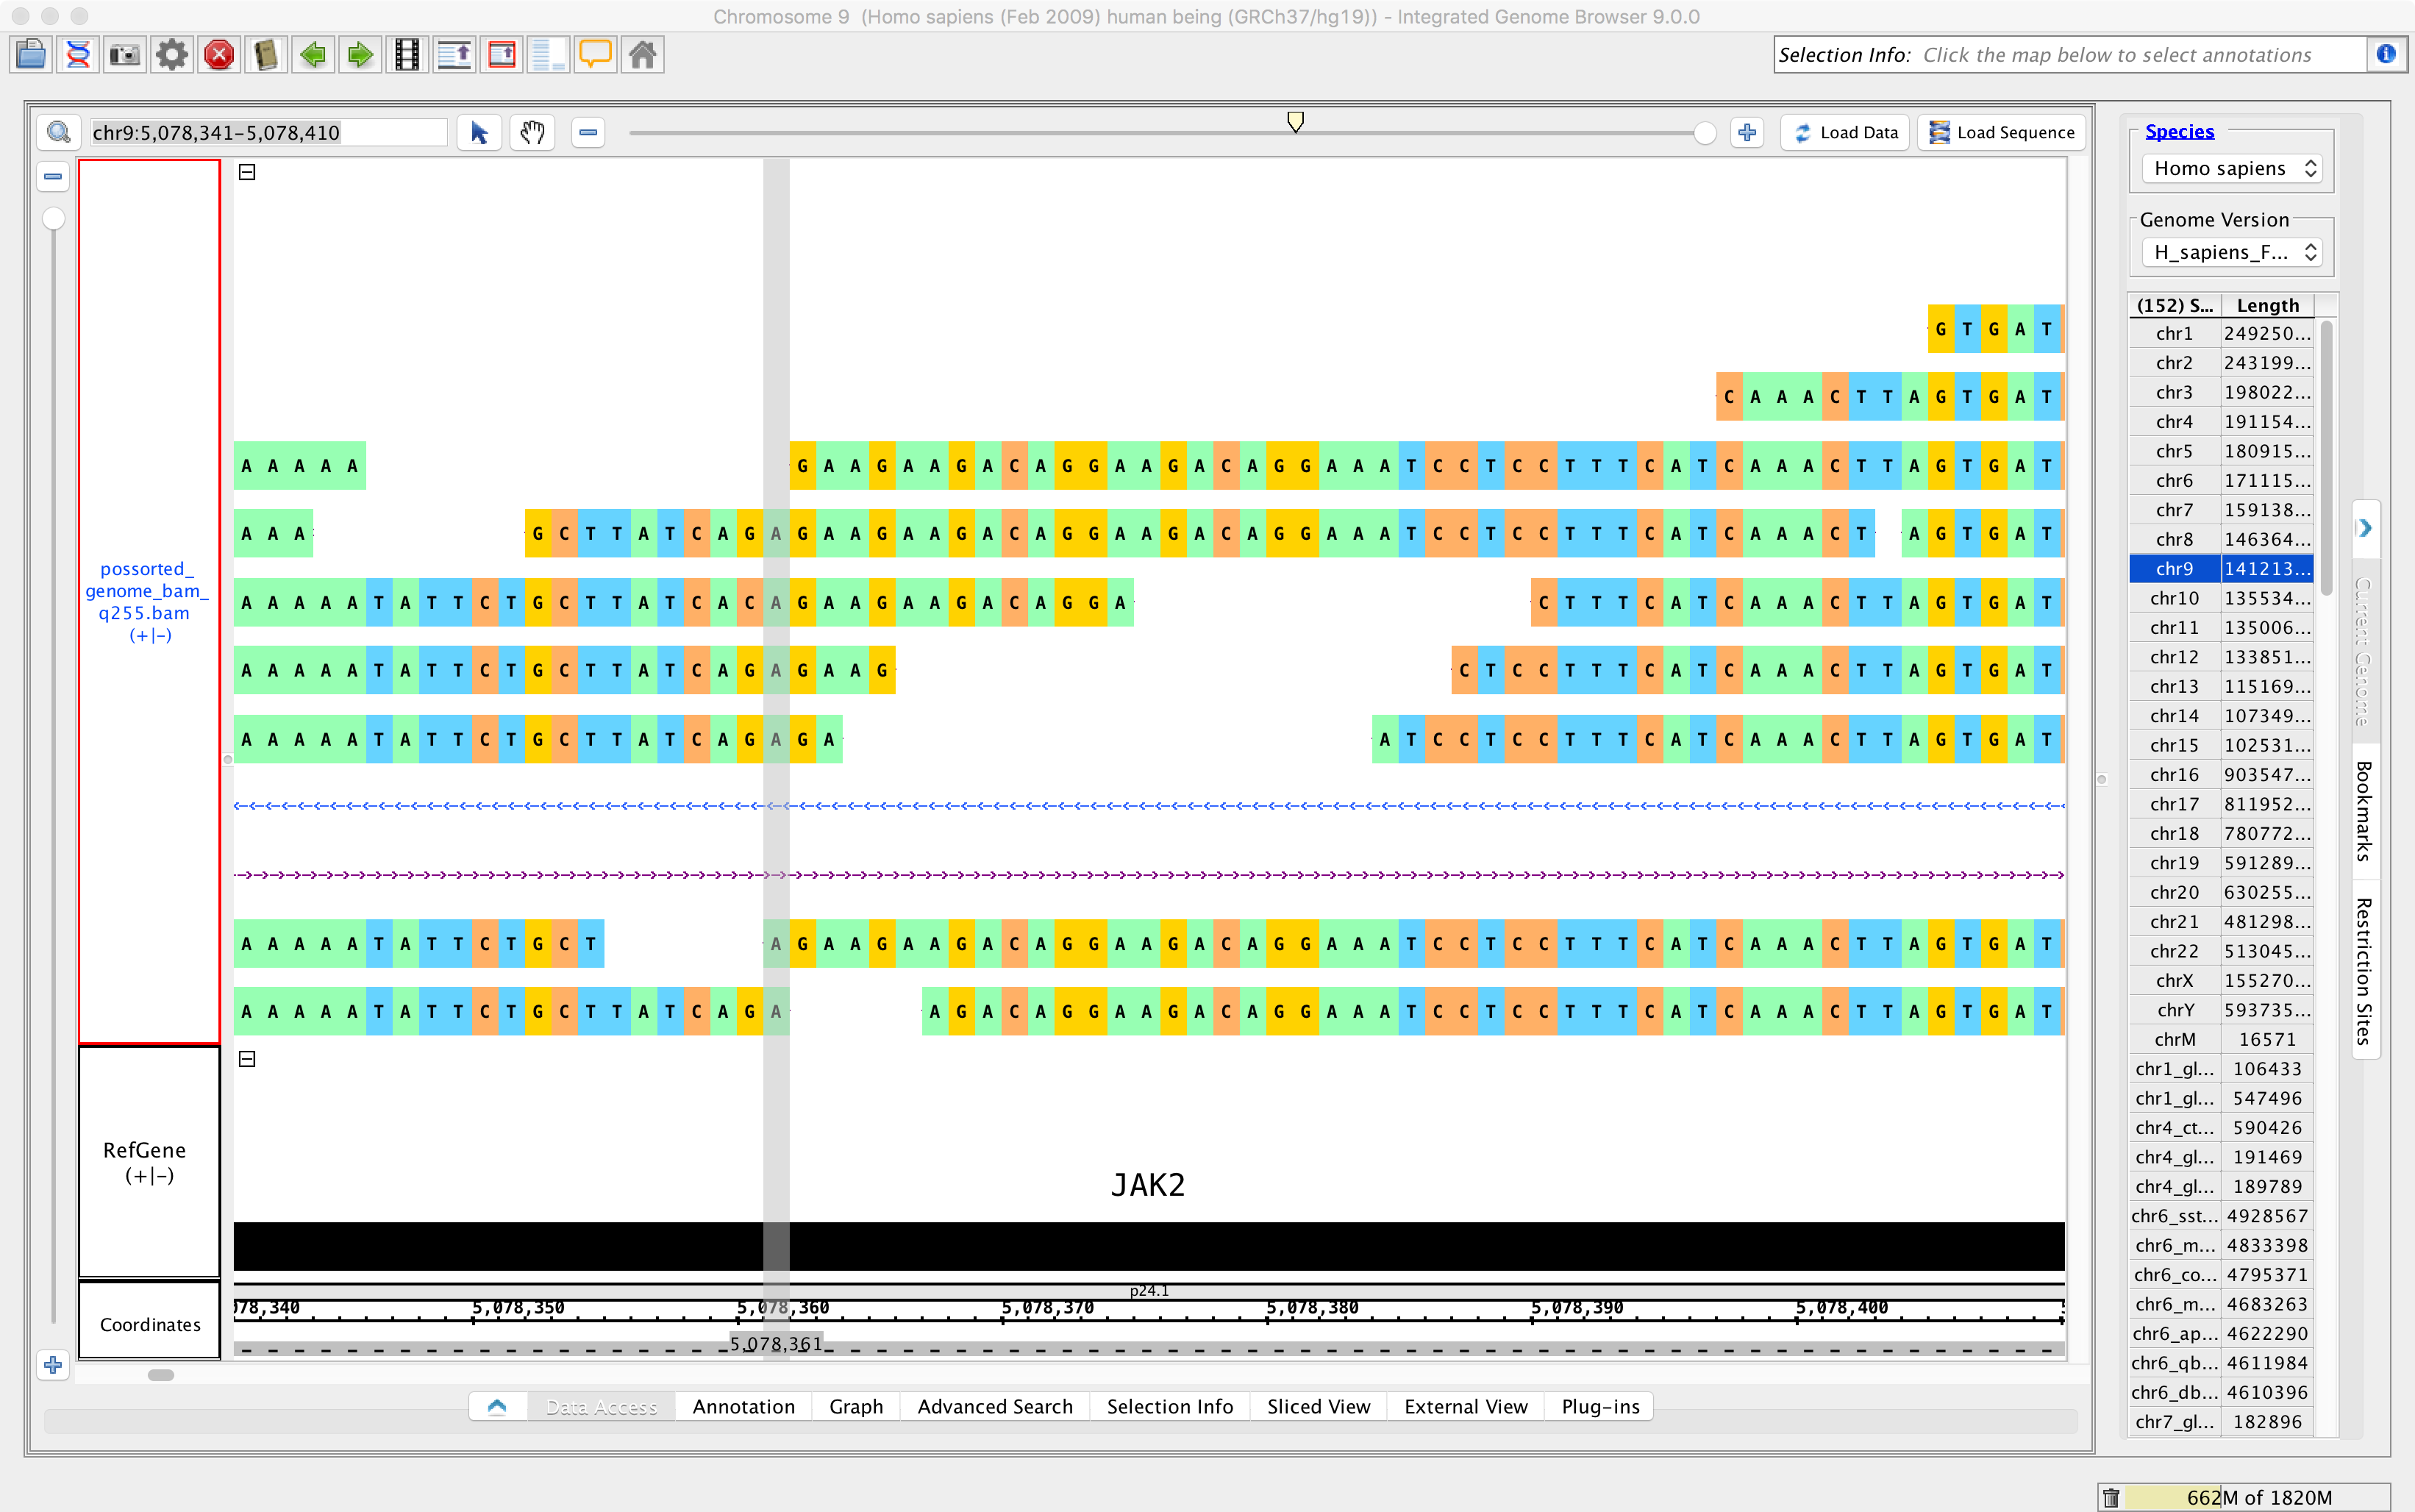The width and height of the screenshot is (2415, 1512).
Task: Collapse the RefGene track
Action: point(247,1059)
